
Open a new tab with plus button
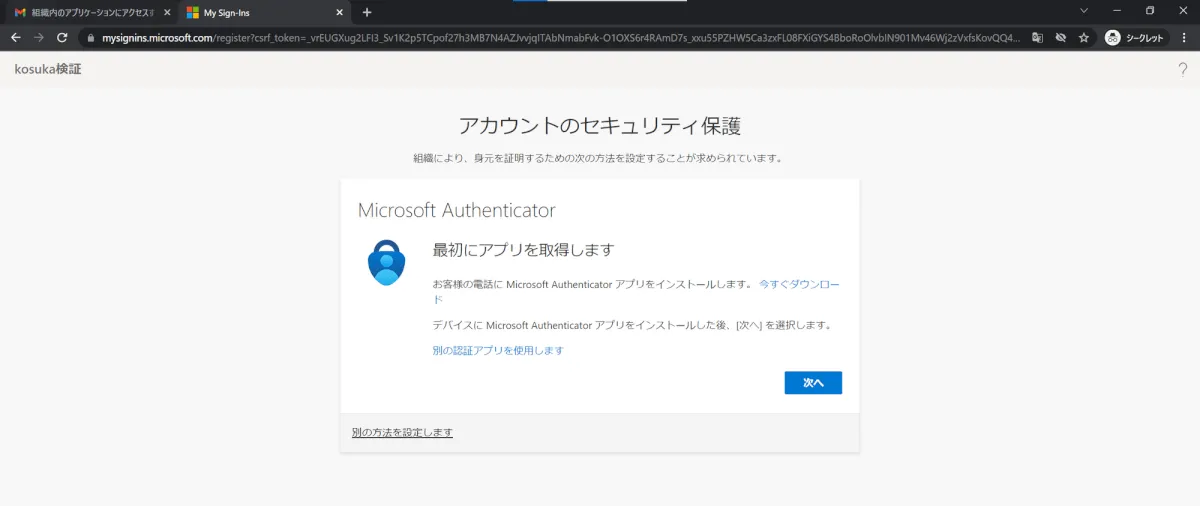[x=367, y=12]
